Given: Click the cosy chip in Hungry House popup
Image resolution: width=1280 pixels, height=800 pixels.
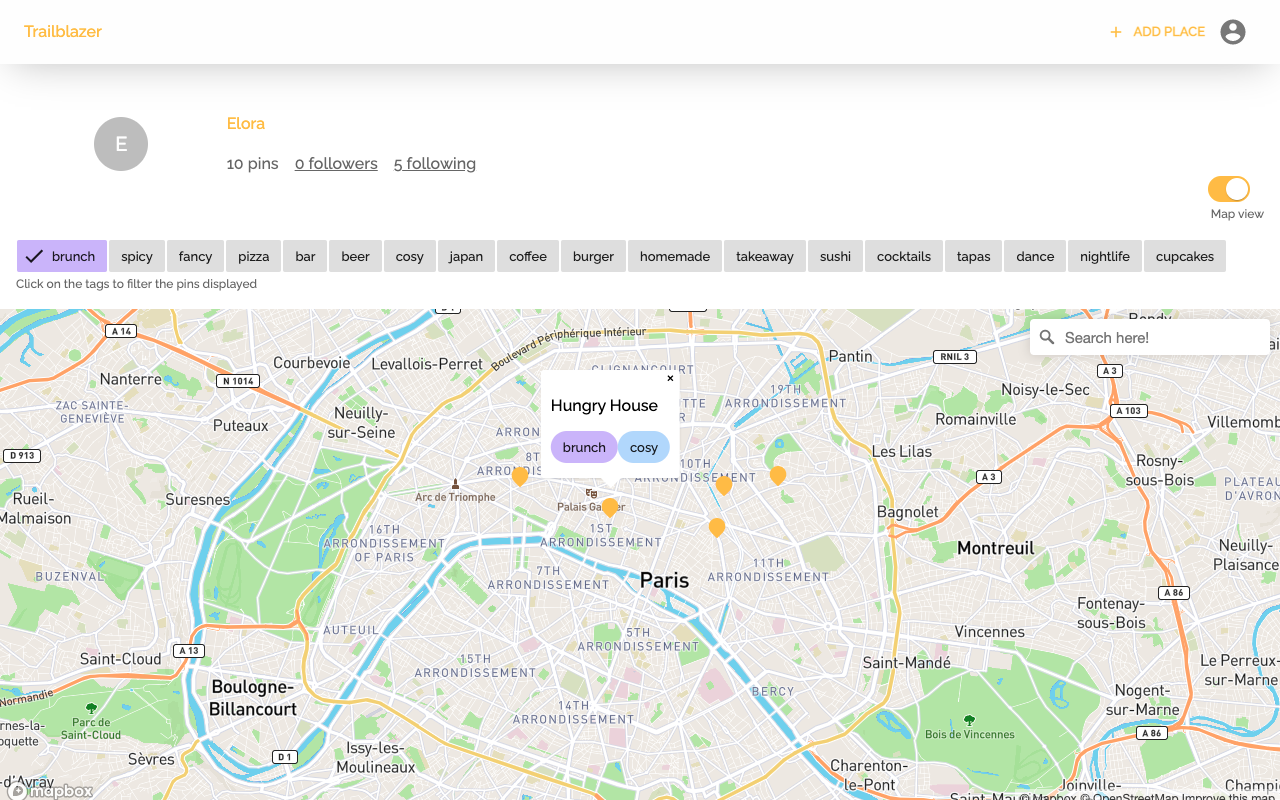Looking at the screenshot, I should pos(644,447).
